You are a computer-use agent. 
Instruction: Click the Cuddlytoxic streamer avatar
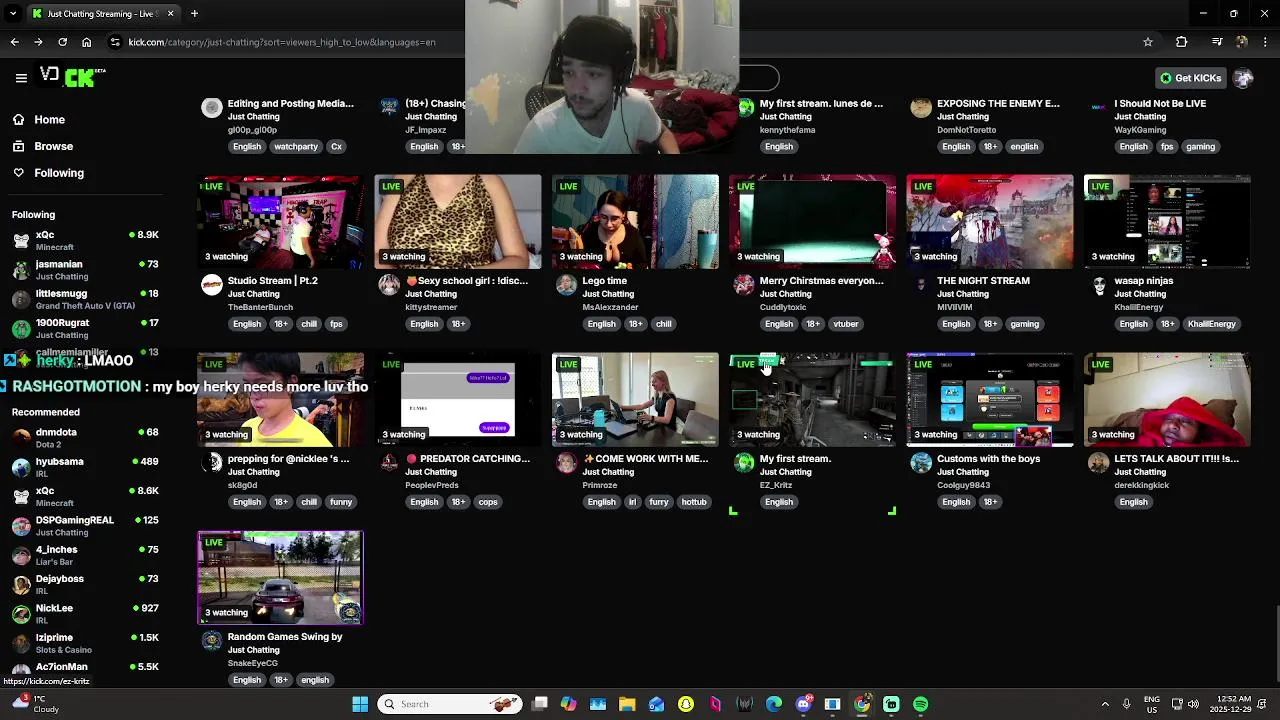744,286
